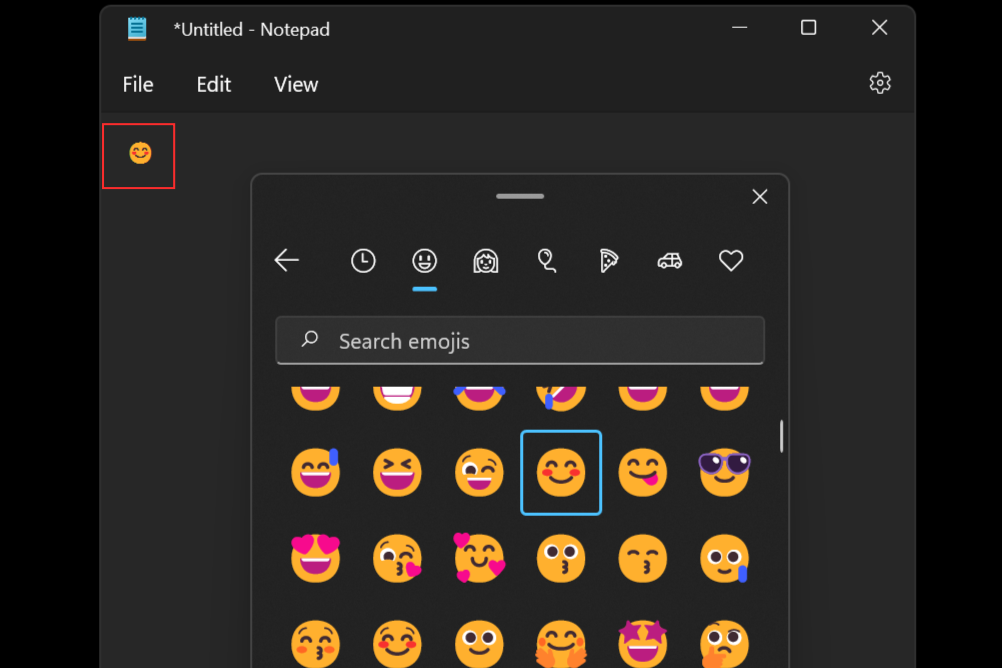Viewport: 1002px width, 668px height.
Task: Insert the heart-eyes face emoji
Action: click(x=315, y=558)
